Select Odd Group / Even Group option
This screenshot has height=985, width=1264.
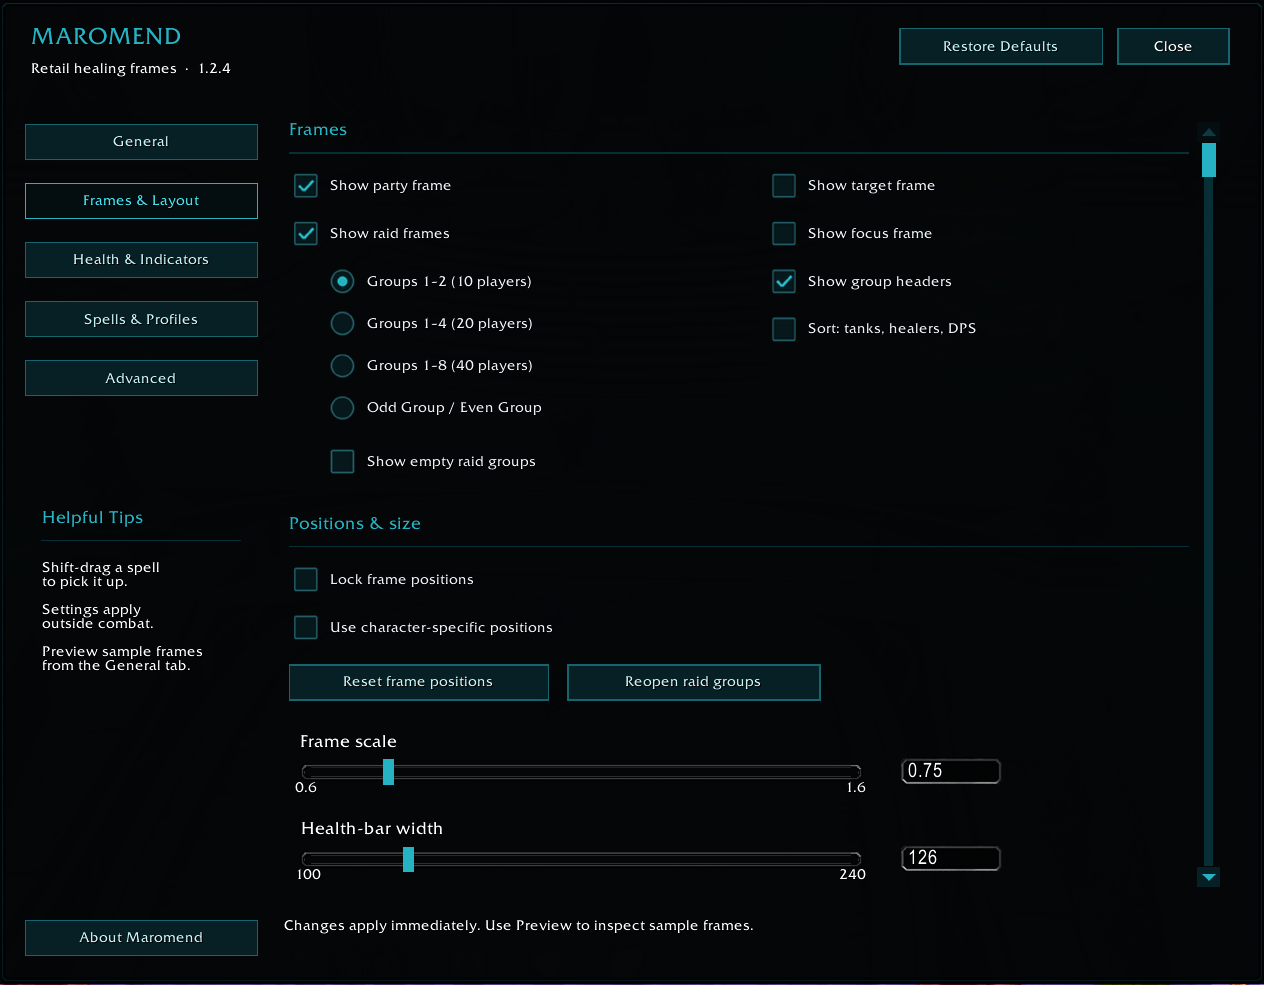click(342, 408)
